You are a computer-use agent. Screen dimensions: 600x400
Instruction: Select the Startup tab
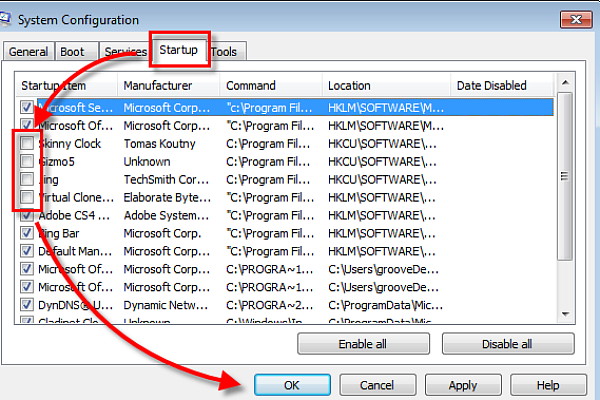point(179,50)
